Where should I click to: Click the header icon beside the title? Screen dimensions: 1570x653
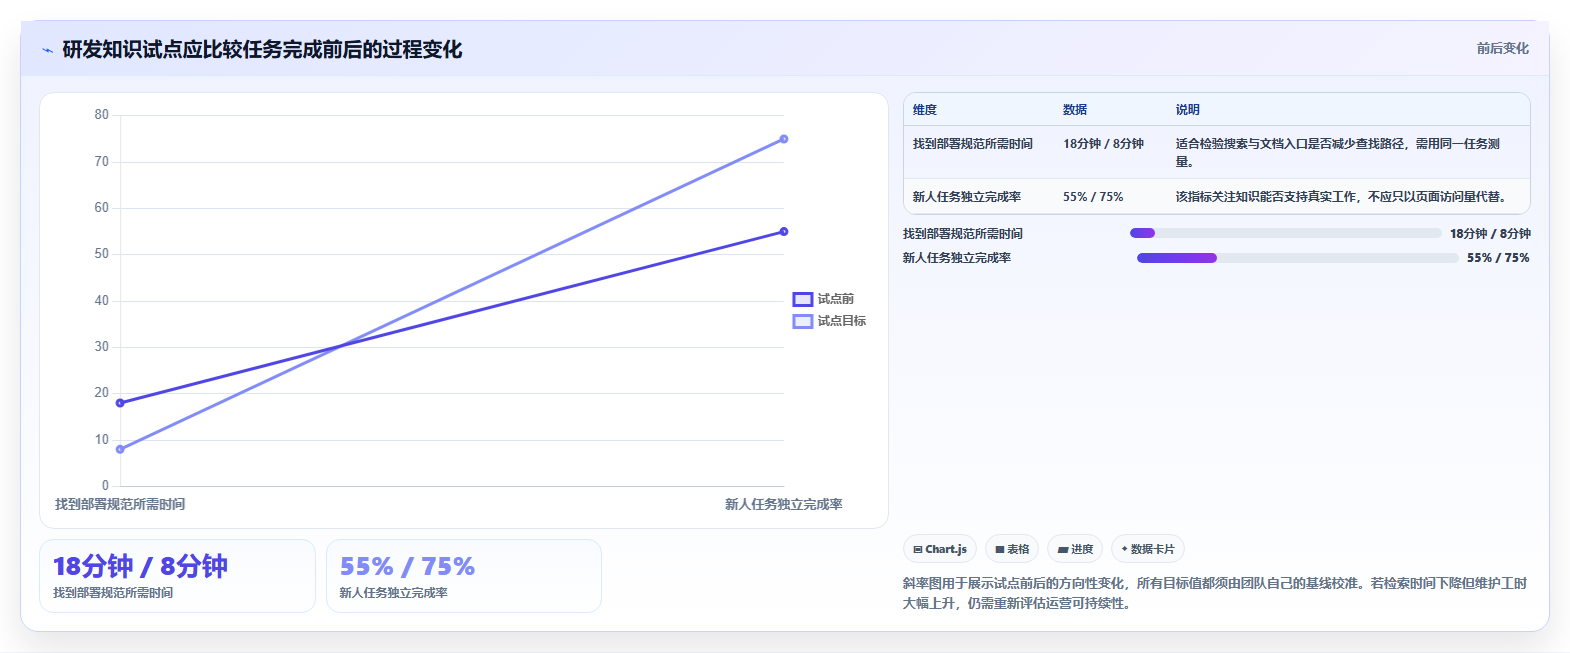[48, 50]
